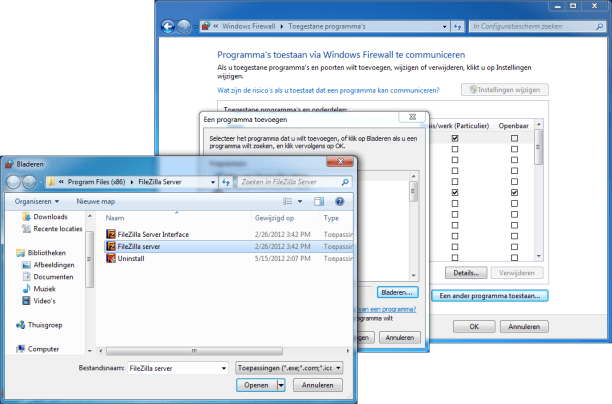The width and height of the screenshot is (612, 404).
Task: Expand the Program Files (x86) breadcrumb arrow
Action: (132, 182)
